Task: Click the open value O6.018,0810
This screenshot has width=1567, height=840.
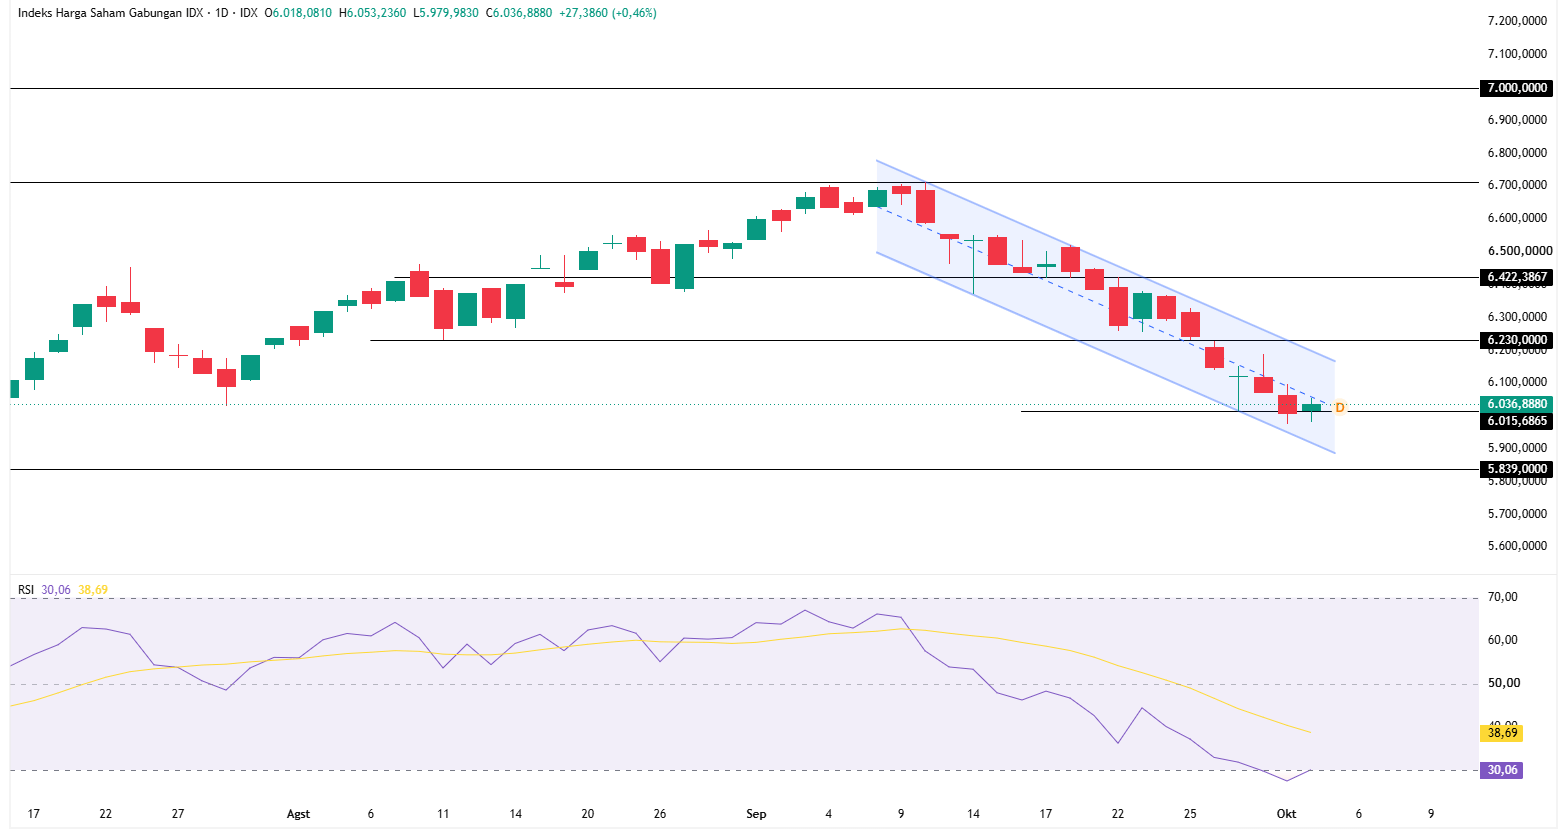Action: tap(298, 13)
